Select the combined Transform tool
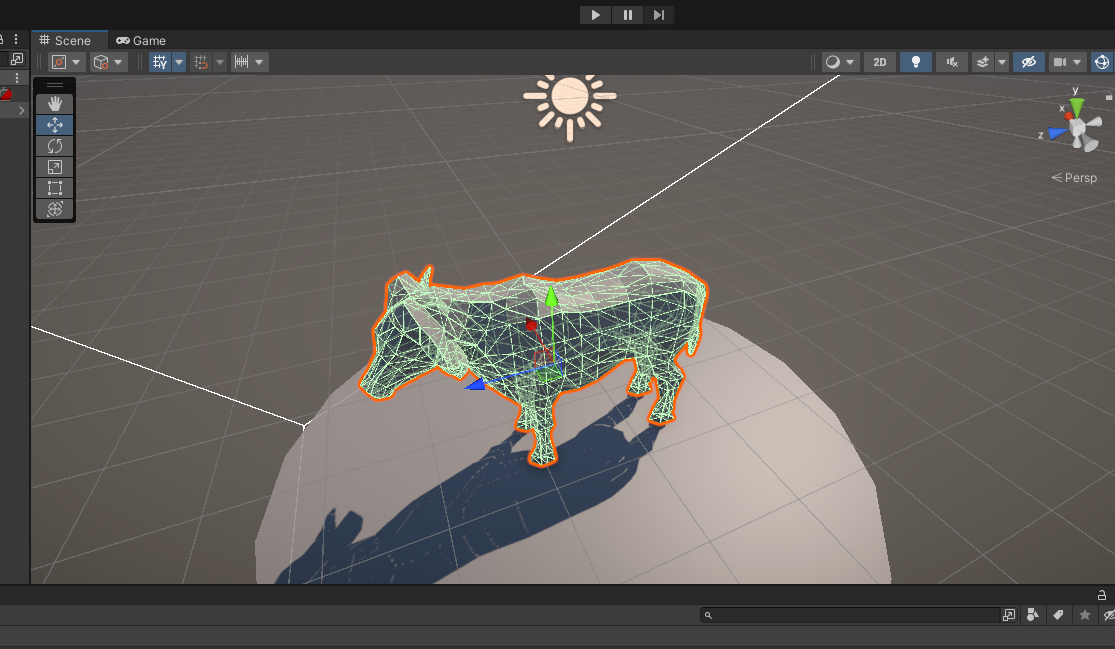The width and height of the screenshot is (1115, 649). click(55, 209)
